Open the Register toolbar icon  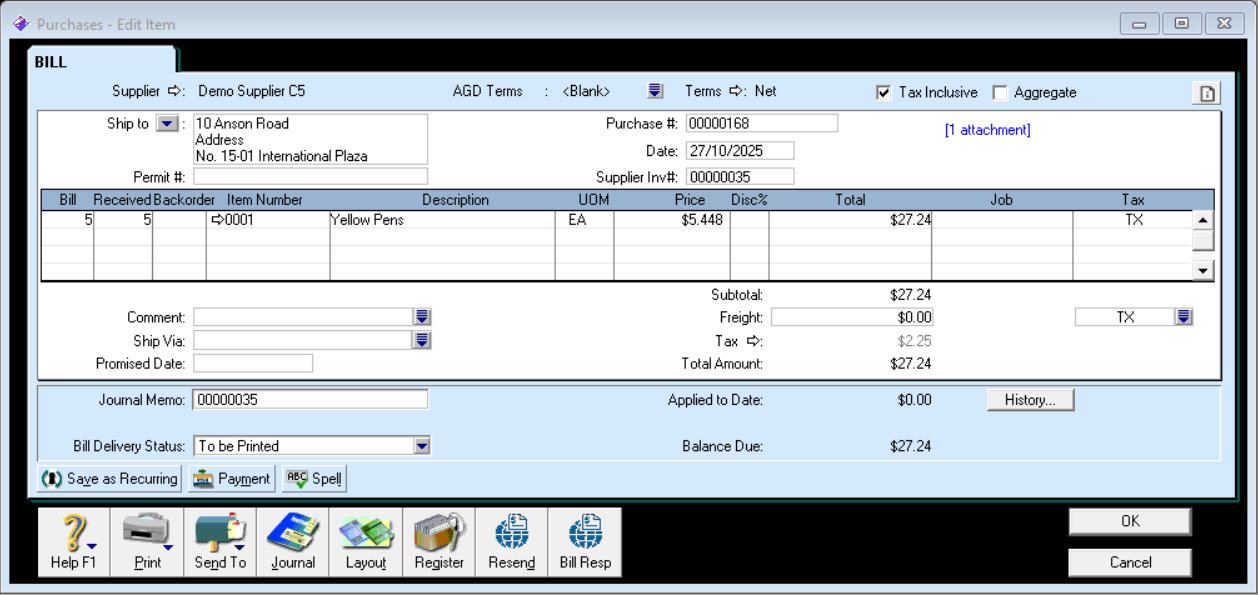pyautogui.click(x=439, y=543)
